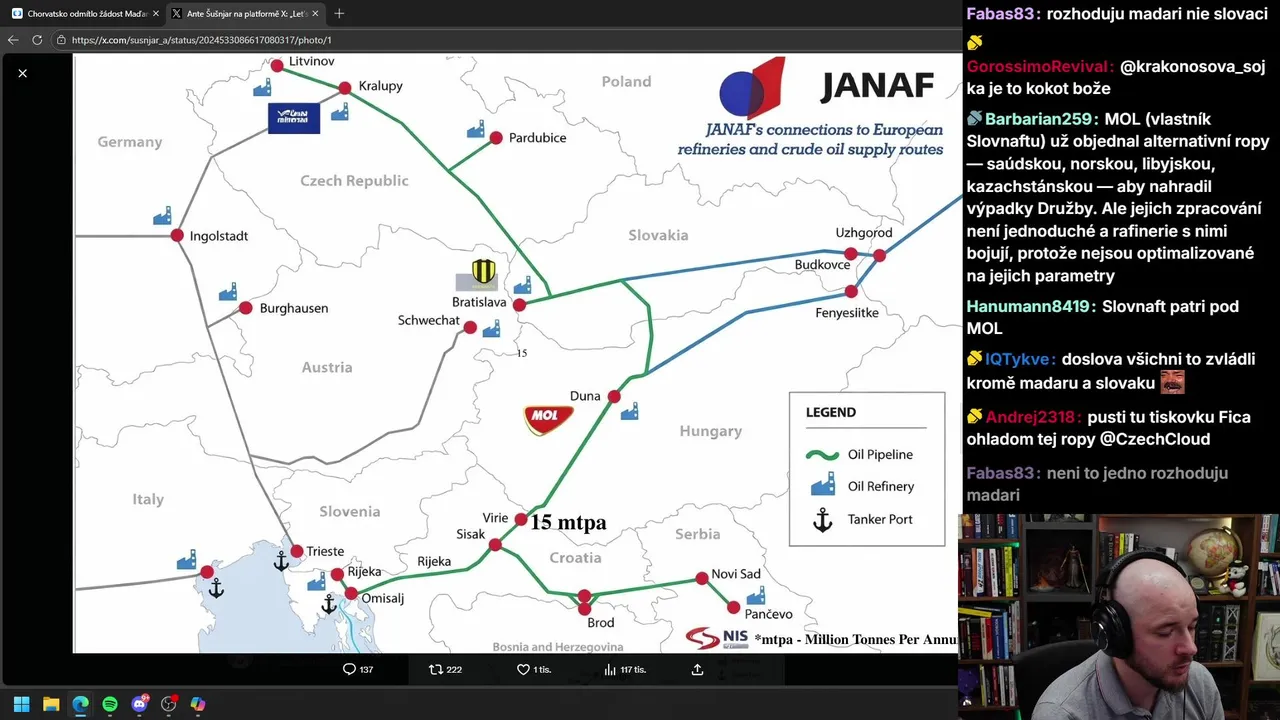Click the 'Ingolstadt' label on map
The width and height of the screenshot is (1280, 720).
click(x=219, y=236)
